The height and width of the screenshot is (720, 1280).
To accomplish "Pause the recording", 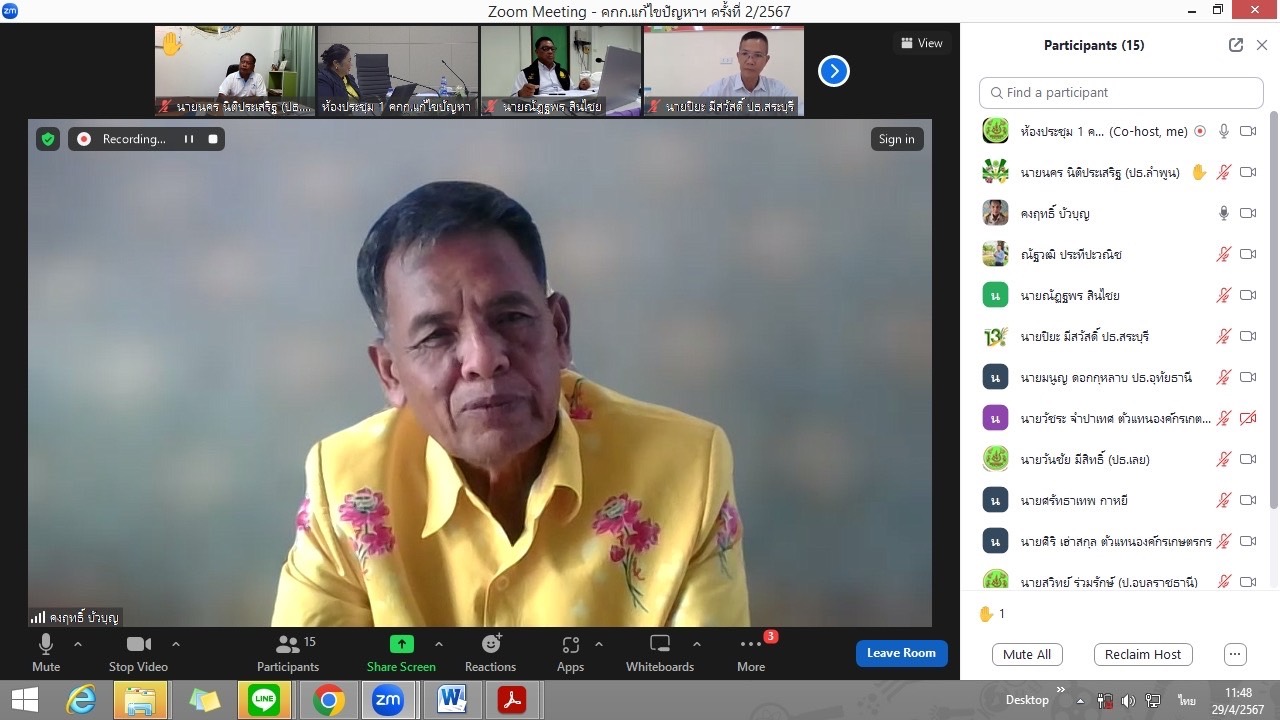I will (188, 139).
